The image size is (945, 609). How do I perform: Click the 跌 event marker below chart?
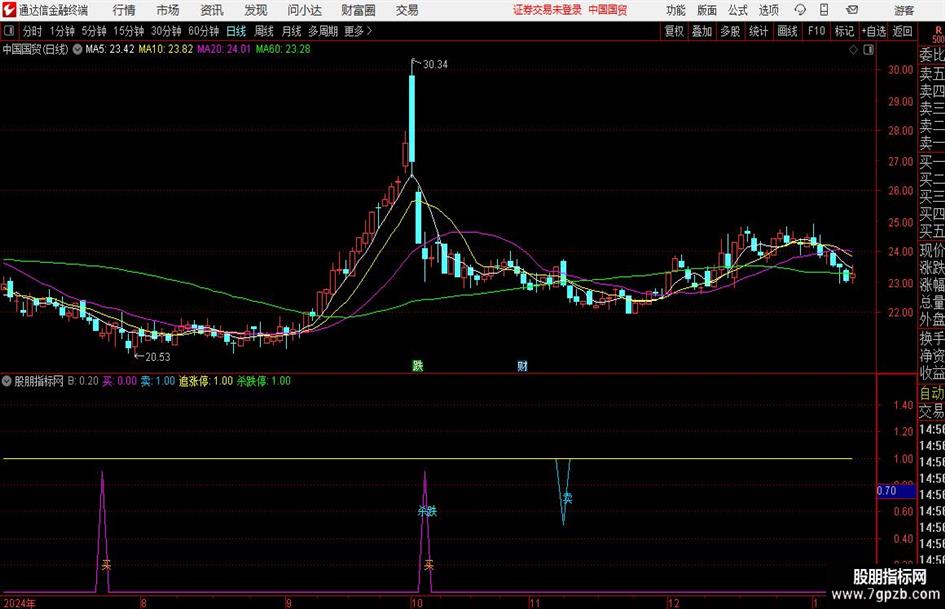pyautogui.click(x=418, y=366)
